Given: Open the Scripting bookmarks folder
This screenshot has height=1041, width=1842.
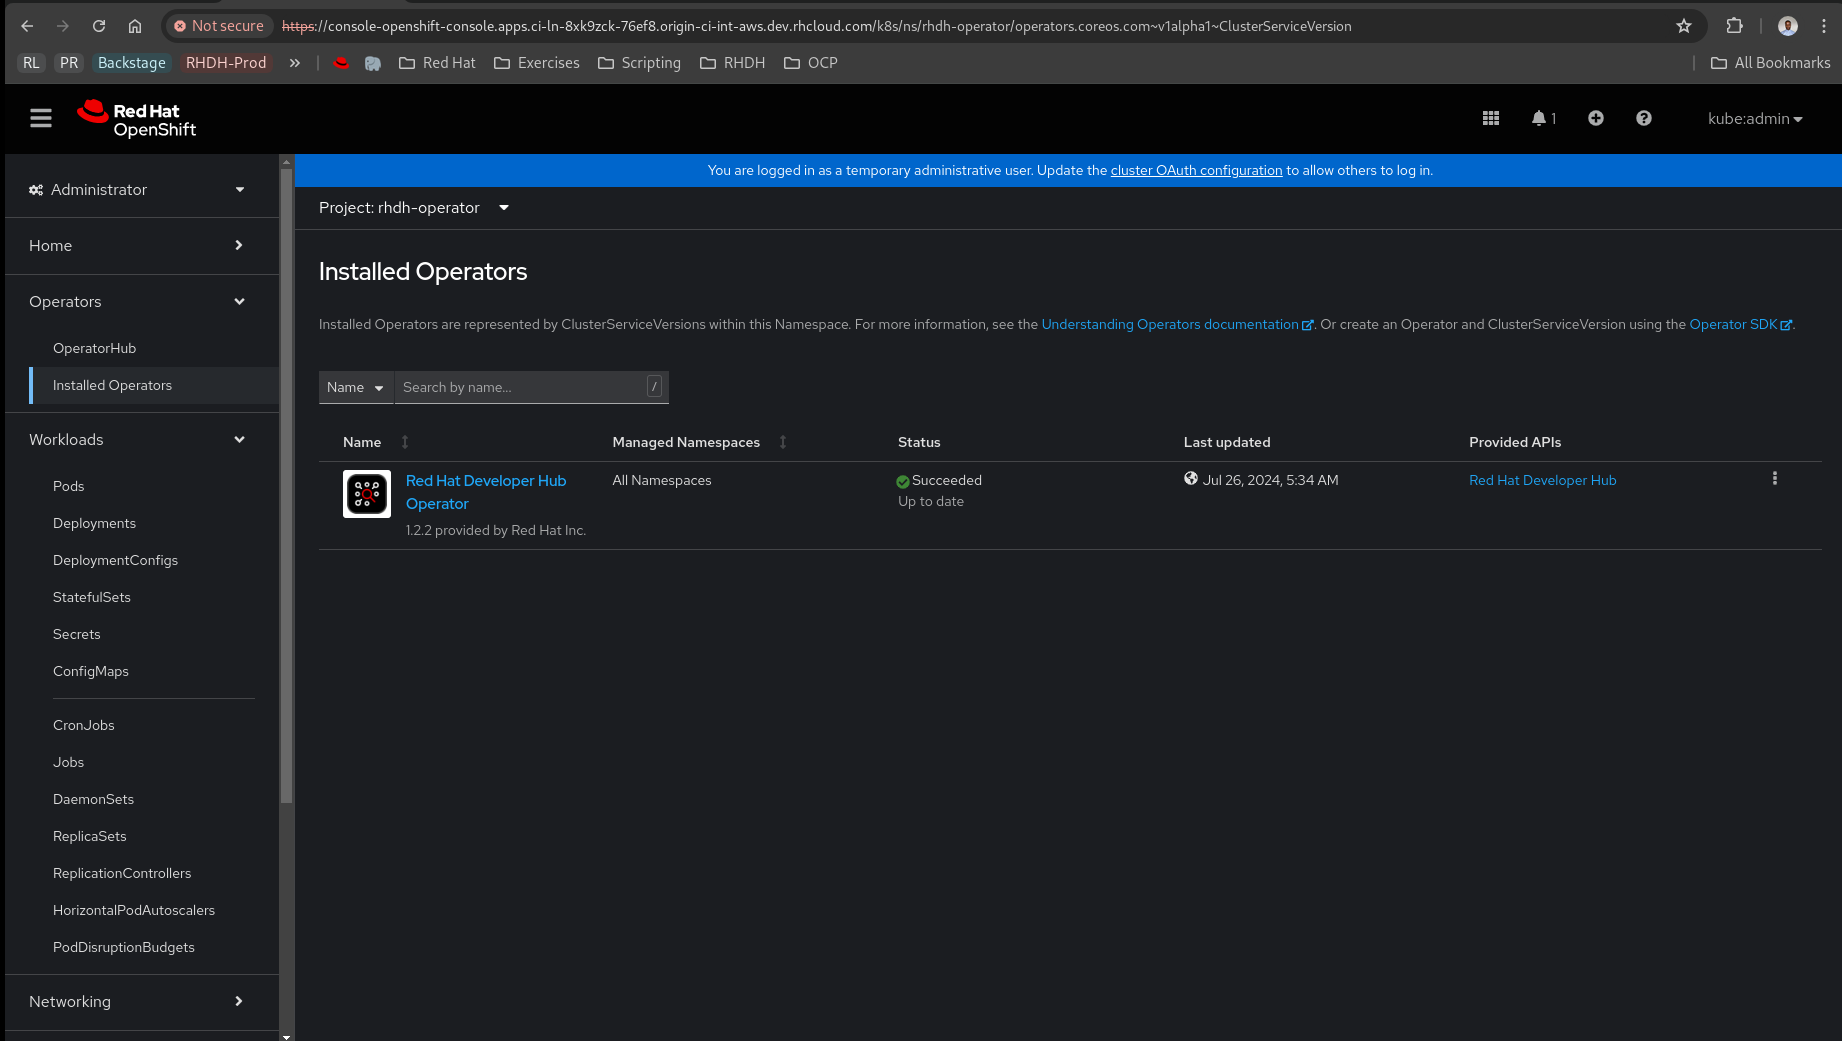Looking at the screenshot, I should [639, 63].
